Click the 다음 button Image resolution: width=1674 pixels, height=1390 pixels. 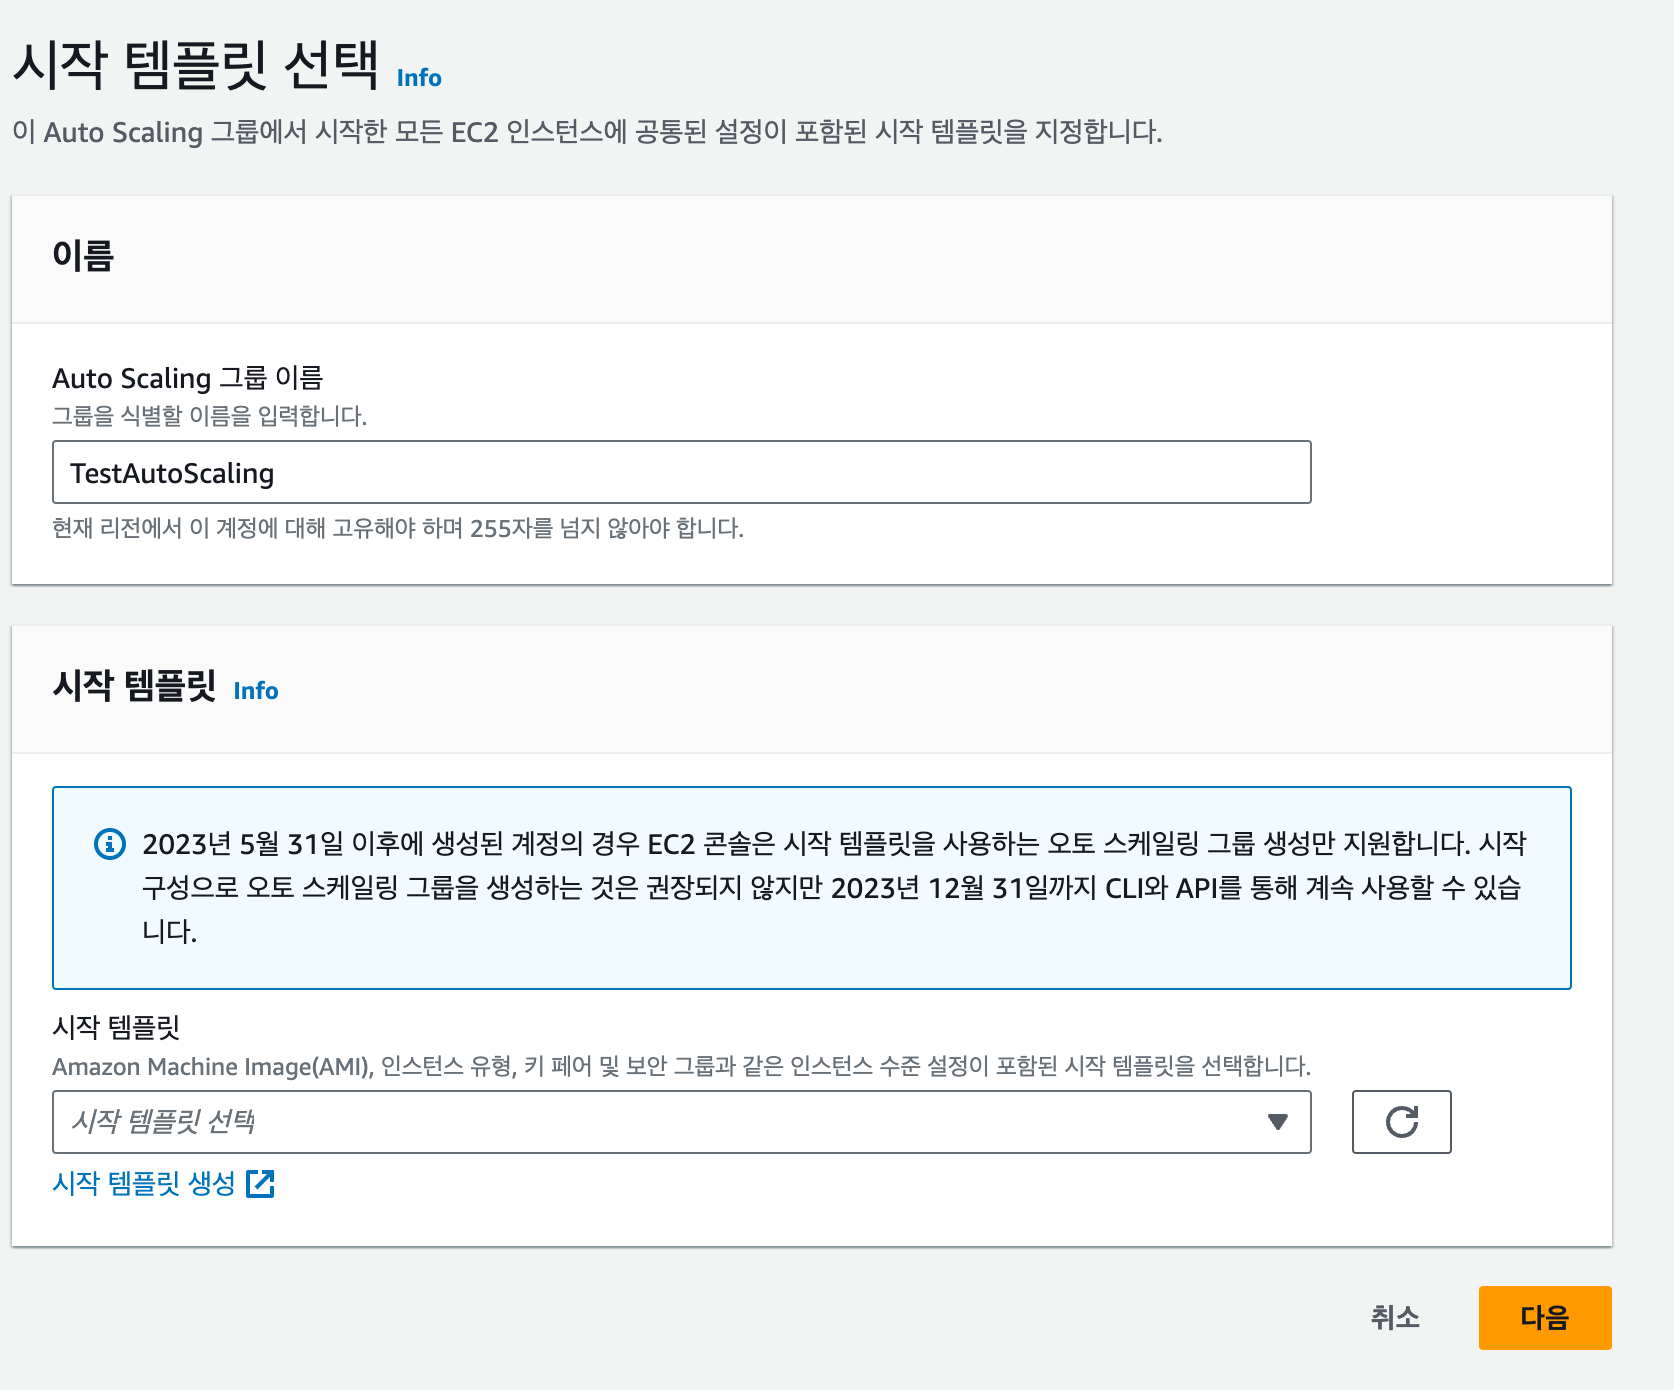(x=1545, y=1318)
